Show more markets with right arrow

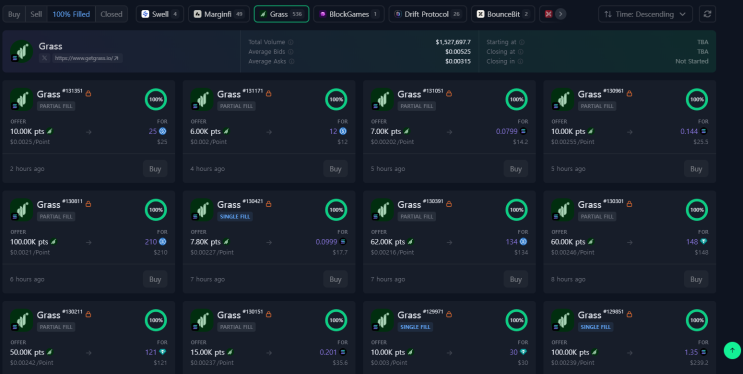(x=560, y=14)
